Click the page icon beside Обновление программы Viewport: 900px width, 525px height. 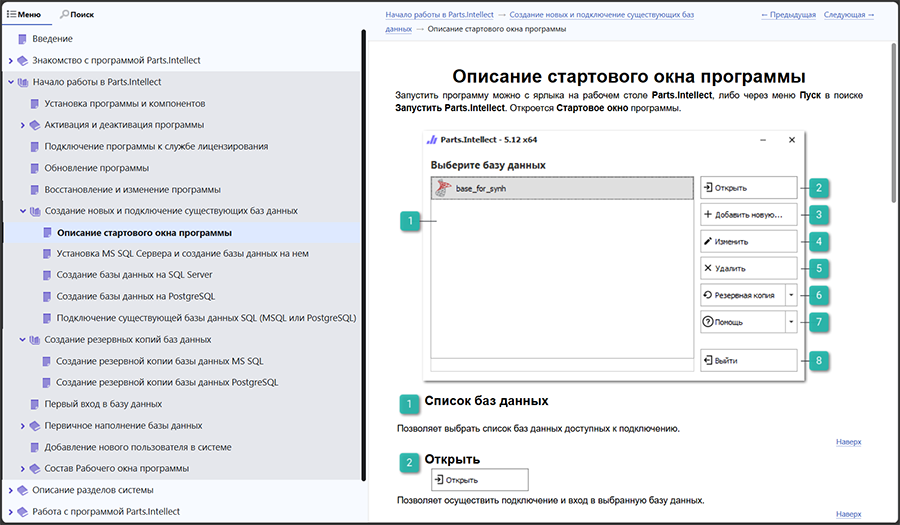coord(34,168)
